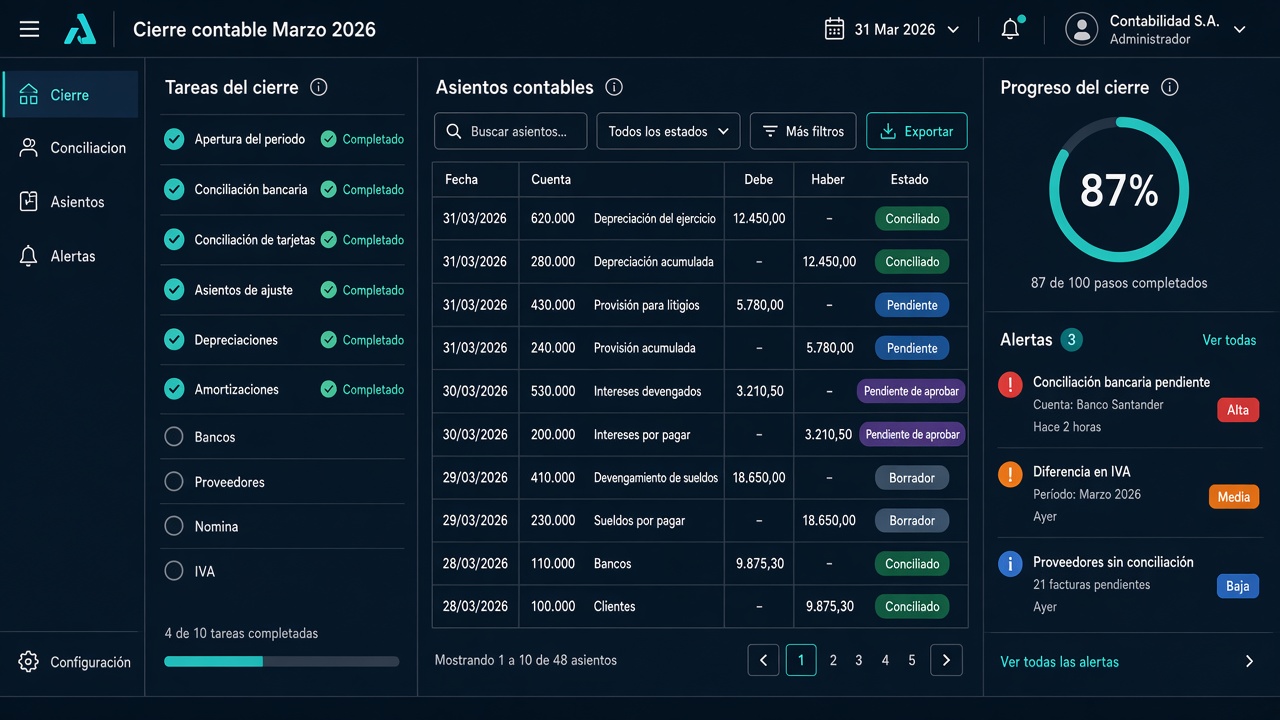The height and width of the screenshot is (720, 1280).
Task: Go to page 5 of asientos
Action: point(912,660)
